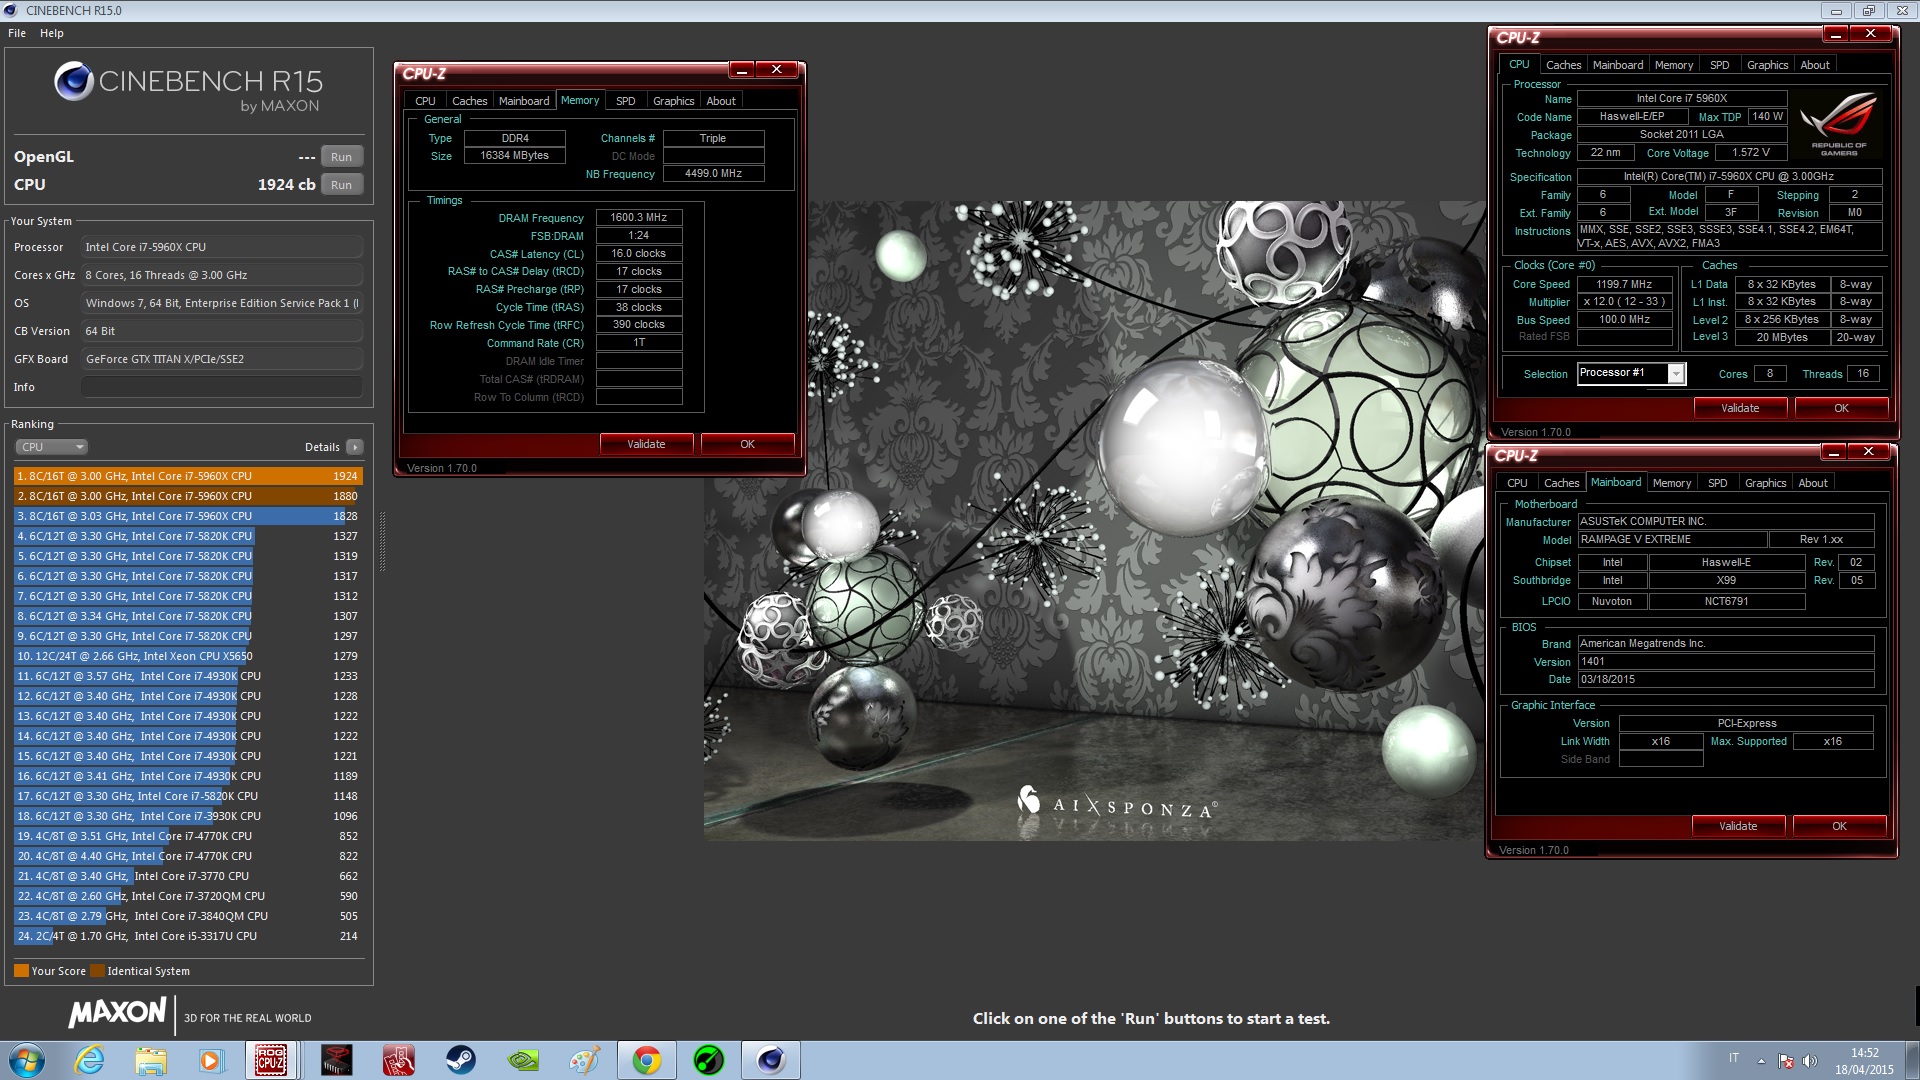1920x1080 pixels.
Task: Click Validate in top-right CPU-Z window
Action: (1740, 408)
